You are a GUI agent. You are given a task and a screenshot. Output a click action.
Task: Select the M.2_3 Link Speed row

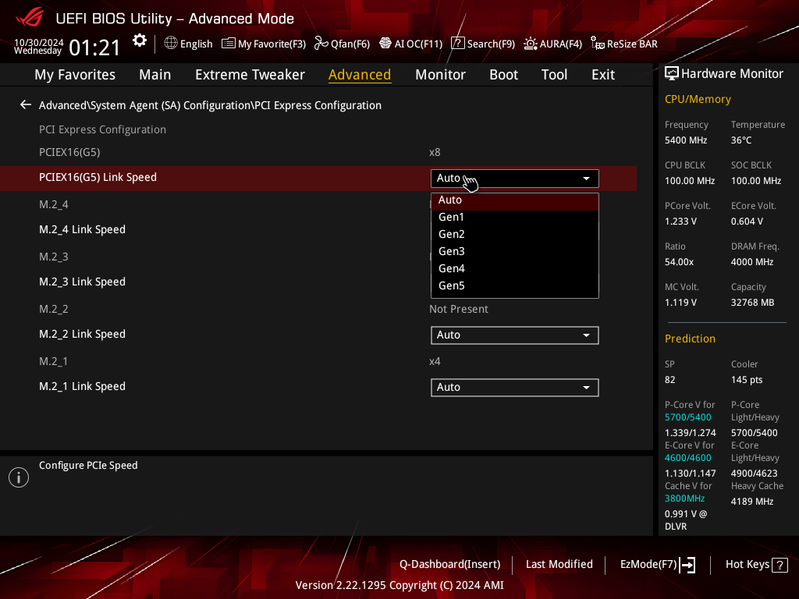(x=82, y=282)
